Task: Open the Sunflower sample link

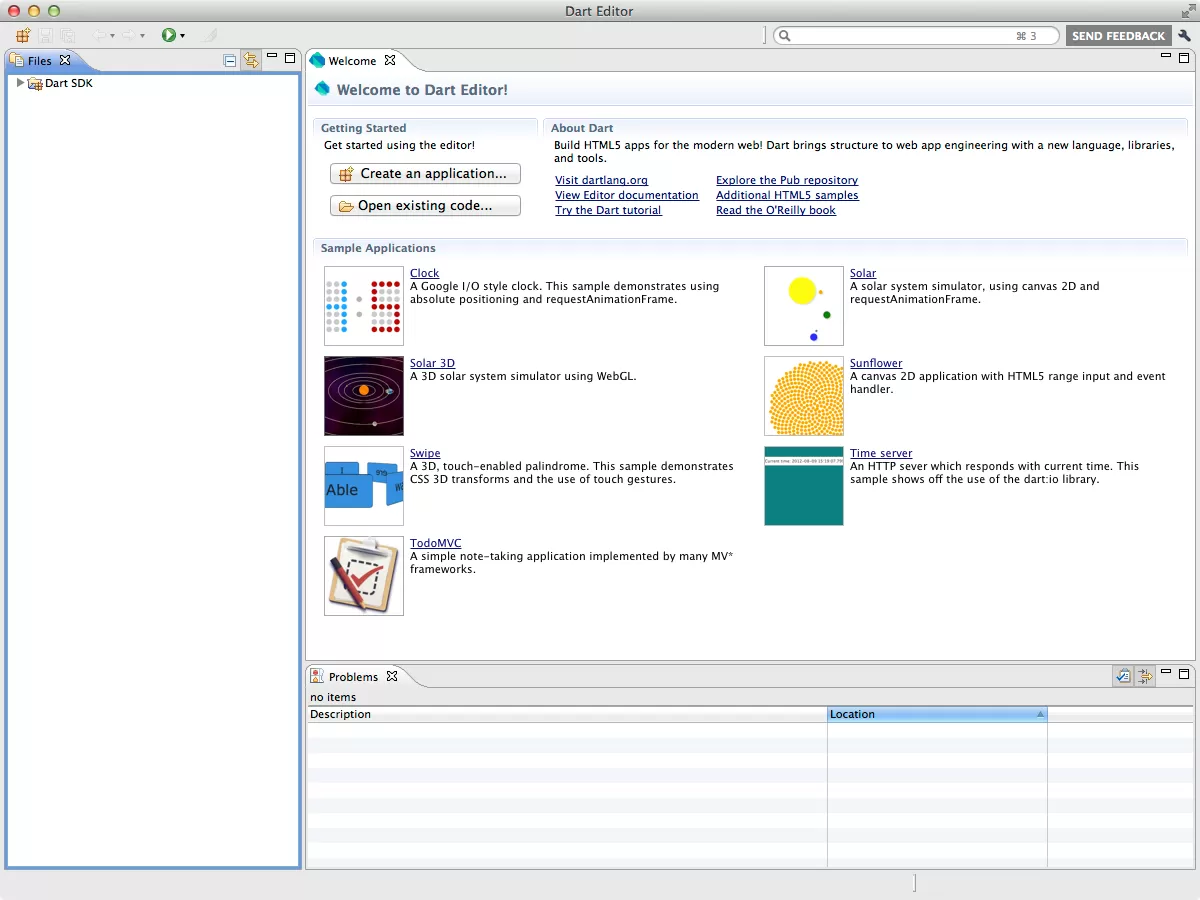Action: pos(876,363)
